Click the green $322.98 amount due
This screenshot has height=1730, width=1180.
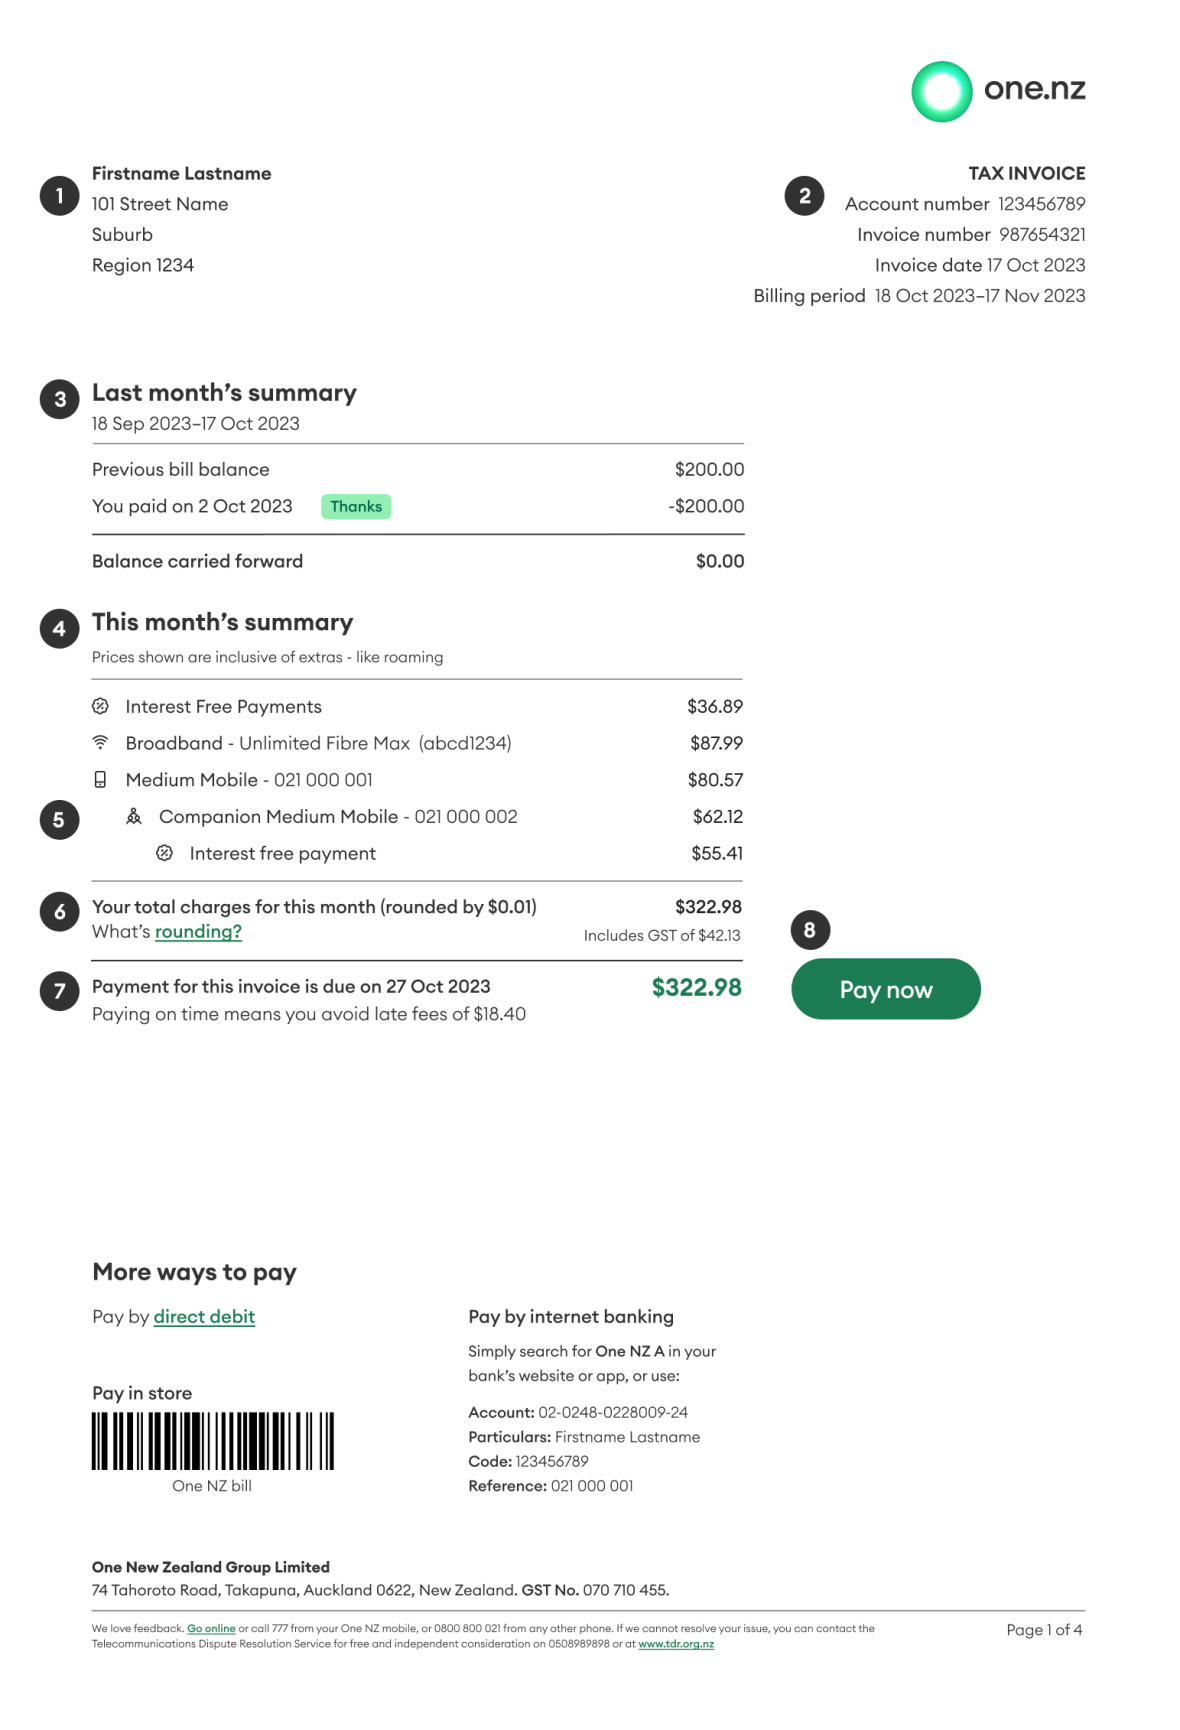pyautogui.click(x=696, y=988)
